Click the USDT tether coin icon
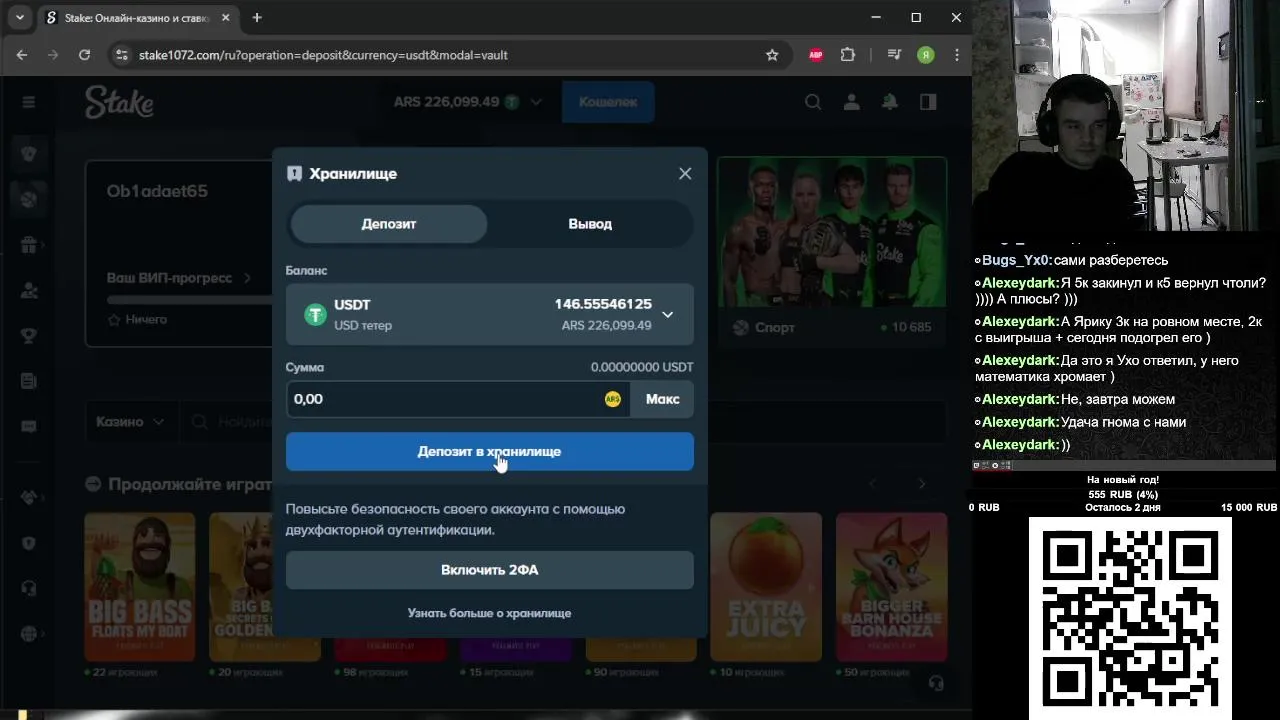This screenshot has height=720, width=1280. (x=316, y=315)
